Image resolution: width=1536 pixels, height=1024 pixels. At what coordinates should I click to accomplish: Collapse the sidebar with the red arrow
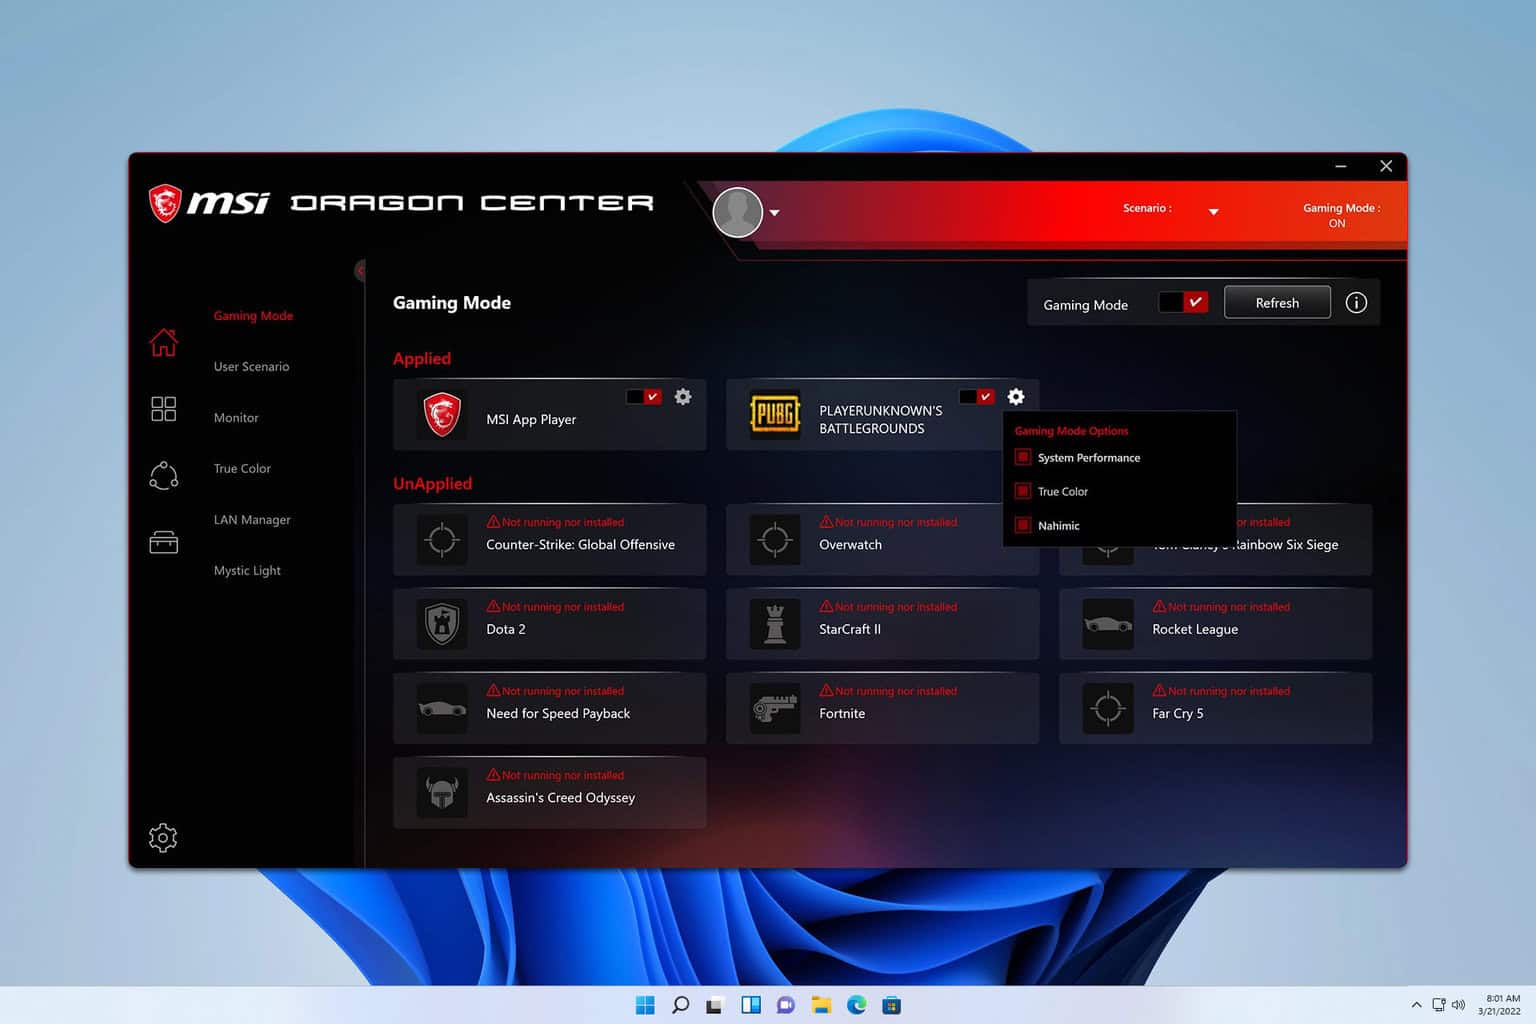tap(360, 270)
